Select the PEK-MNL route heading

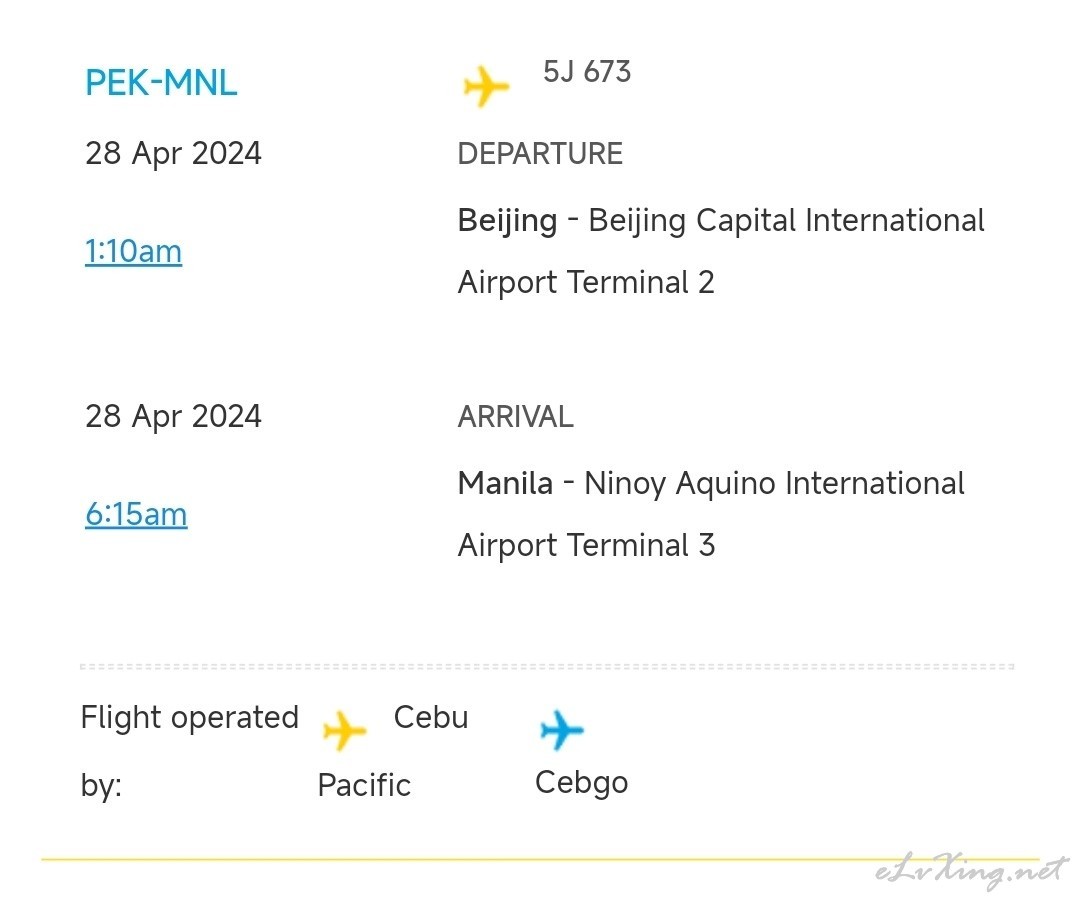pyautogui.click(x=161, y=83)
